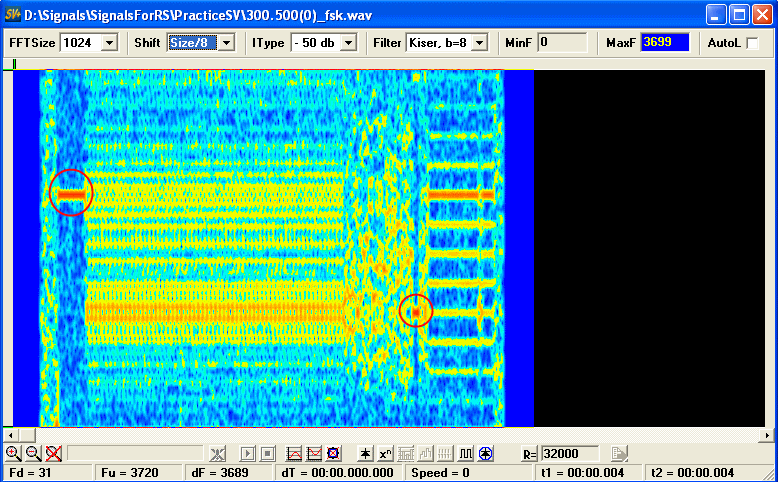Click the crossed-out red reset zoom icon
Viewport: 778px width, 482px height.
coord(53,453)
